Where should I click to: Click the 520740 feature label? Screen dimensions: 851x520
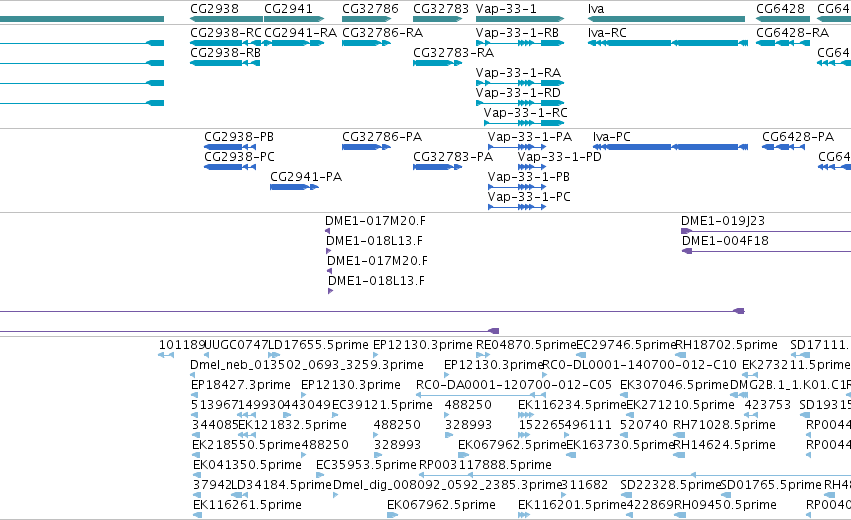pos(644,425)
